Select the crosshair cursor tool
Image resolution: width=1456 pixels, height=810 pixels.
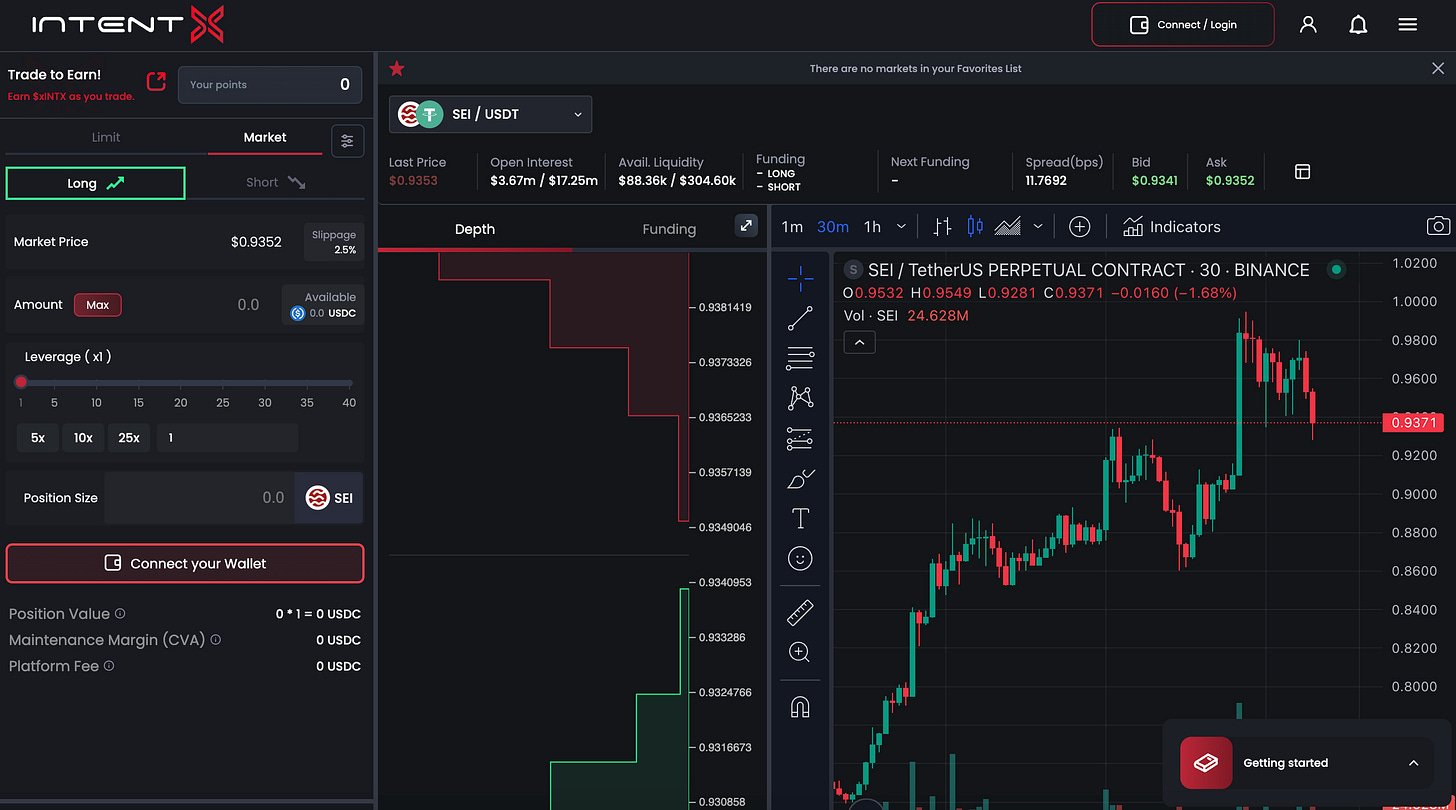coord(800,279)
